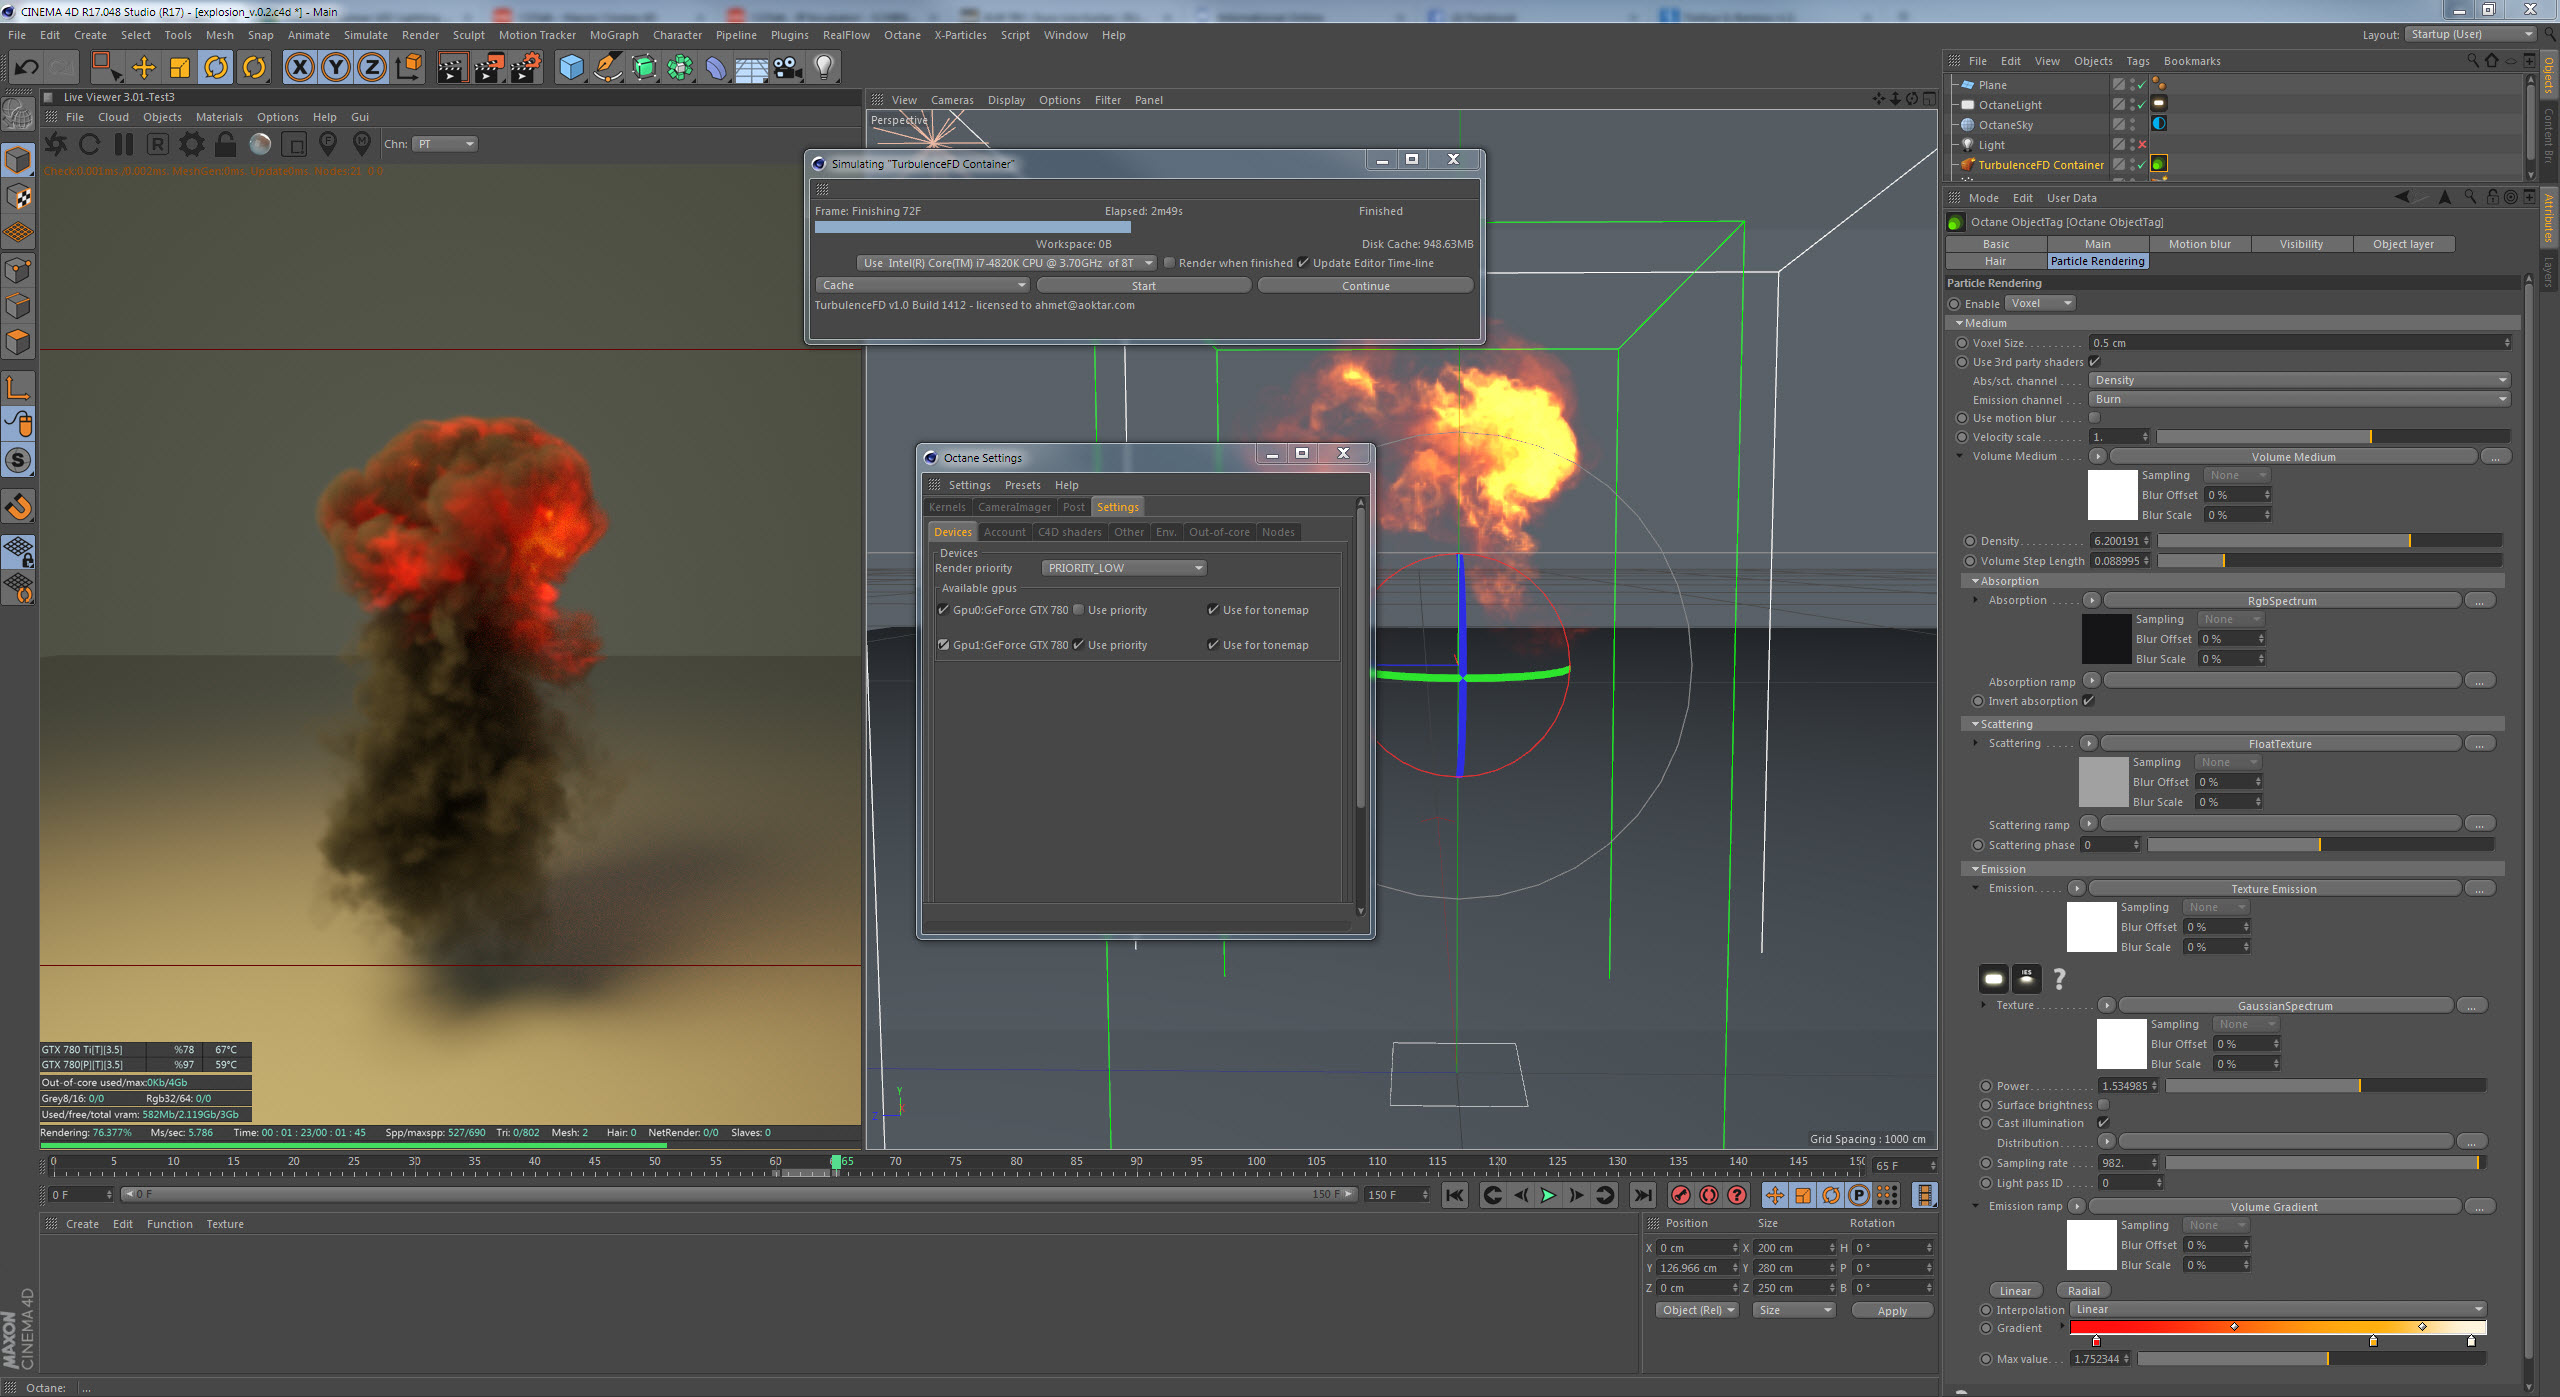2560x1397 pixels.
Task: Uncheck Invert absorption option
Action: tap(2089, 701)
